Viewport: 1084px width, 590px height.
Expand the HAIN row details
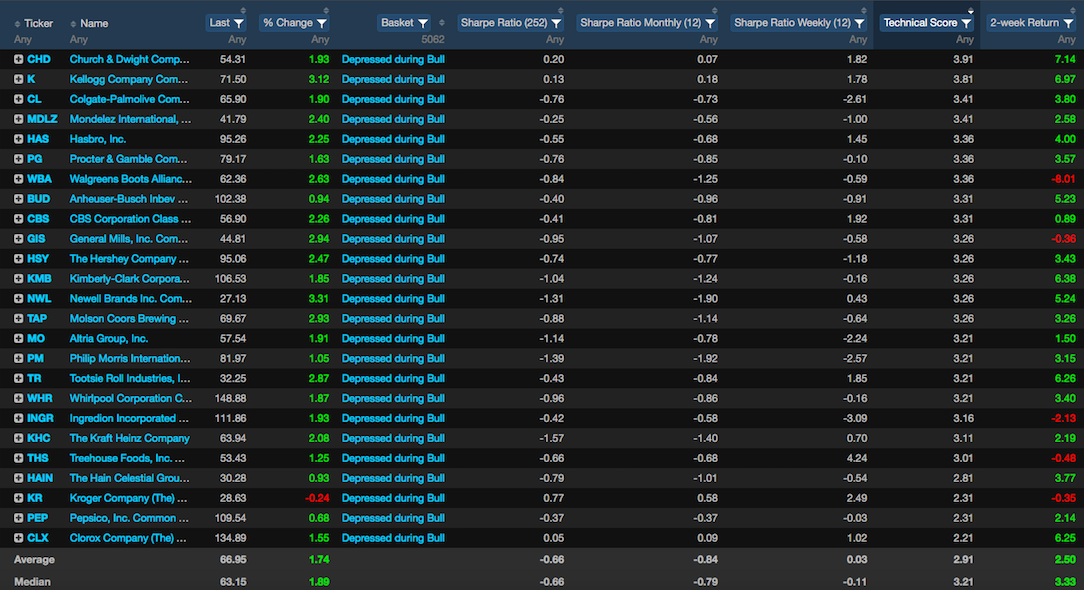click(19, 479)
